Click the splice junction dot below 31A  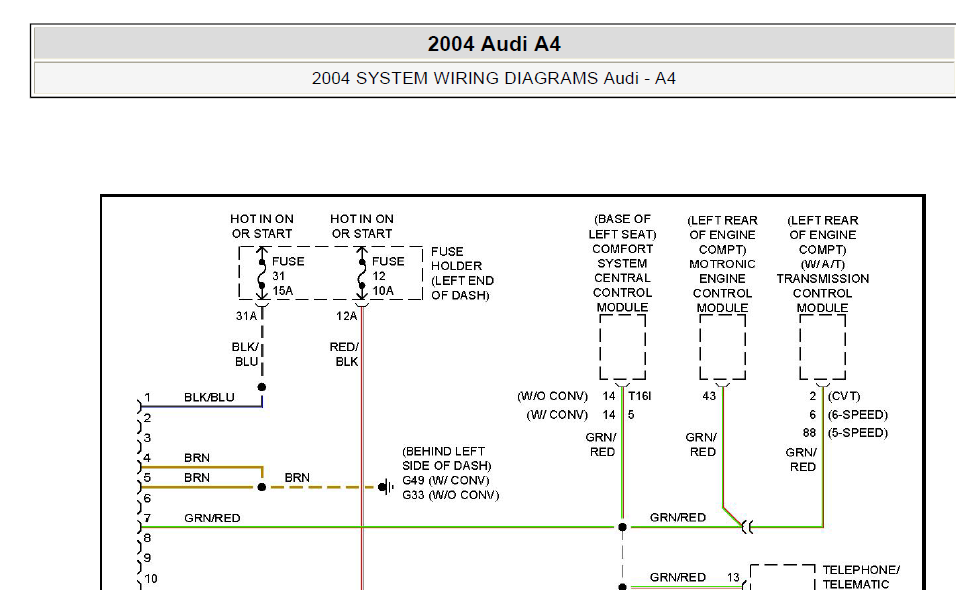[262, 387]
